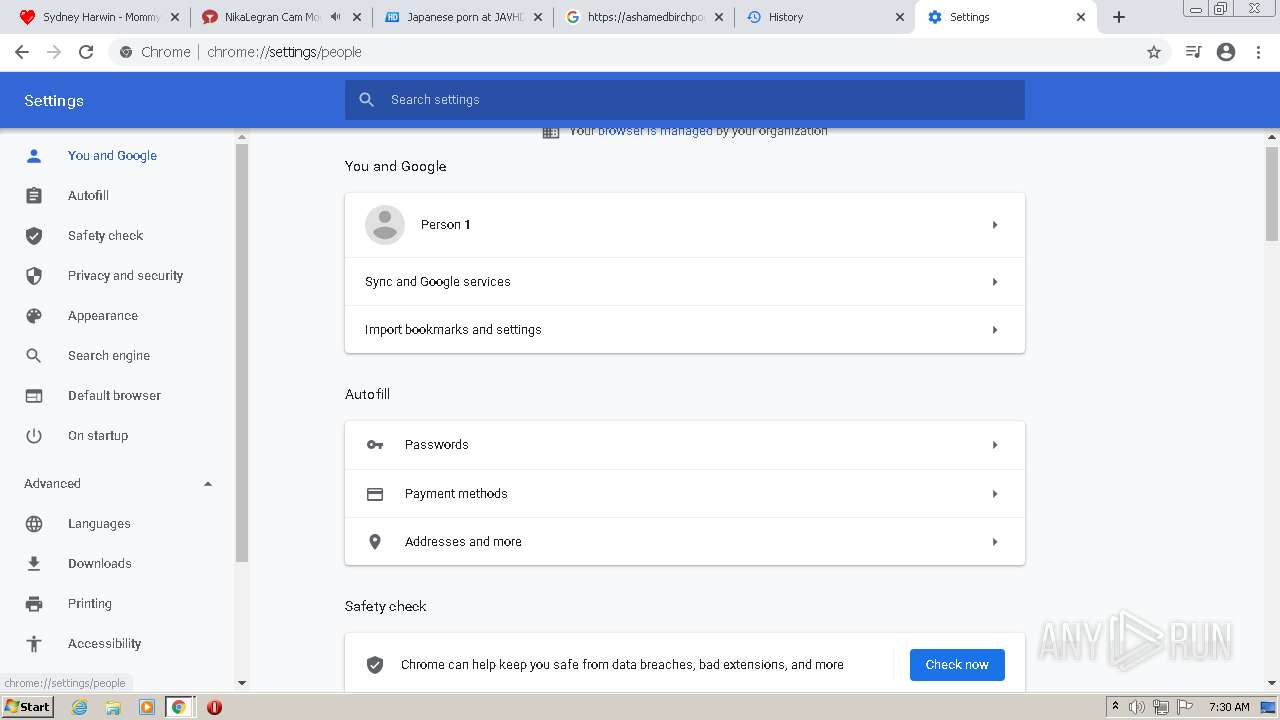Switch to the Japanese JAVHD tab
The image size is (1280, 720).
tap(464, 17)
